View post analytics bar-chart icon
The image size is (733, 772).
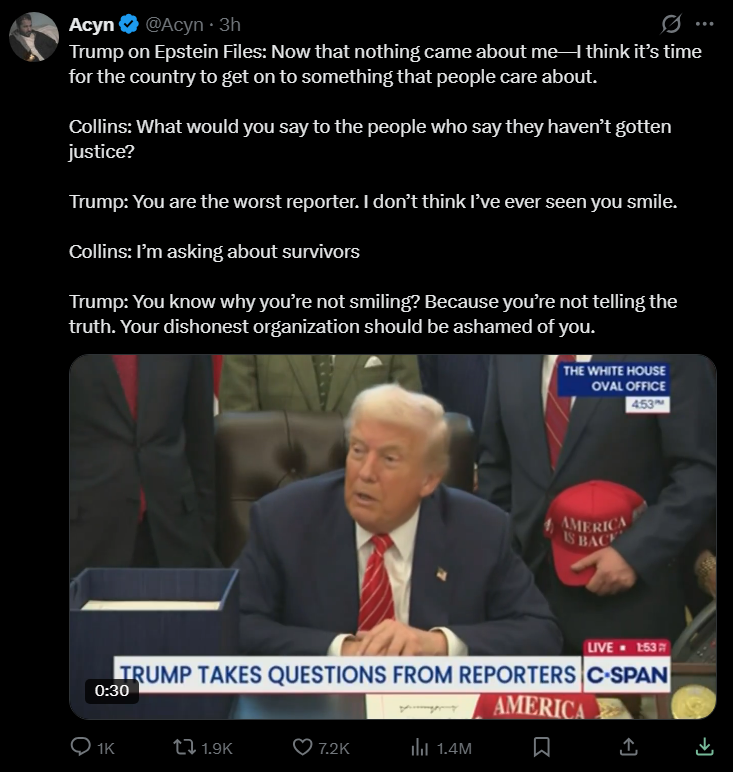click(x=419, y=748)
